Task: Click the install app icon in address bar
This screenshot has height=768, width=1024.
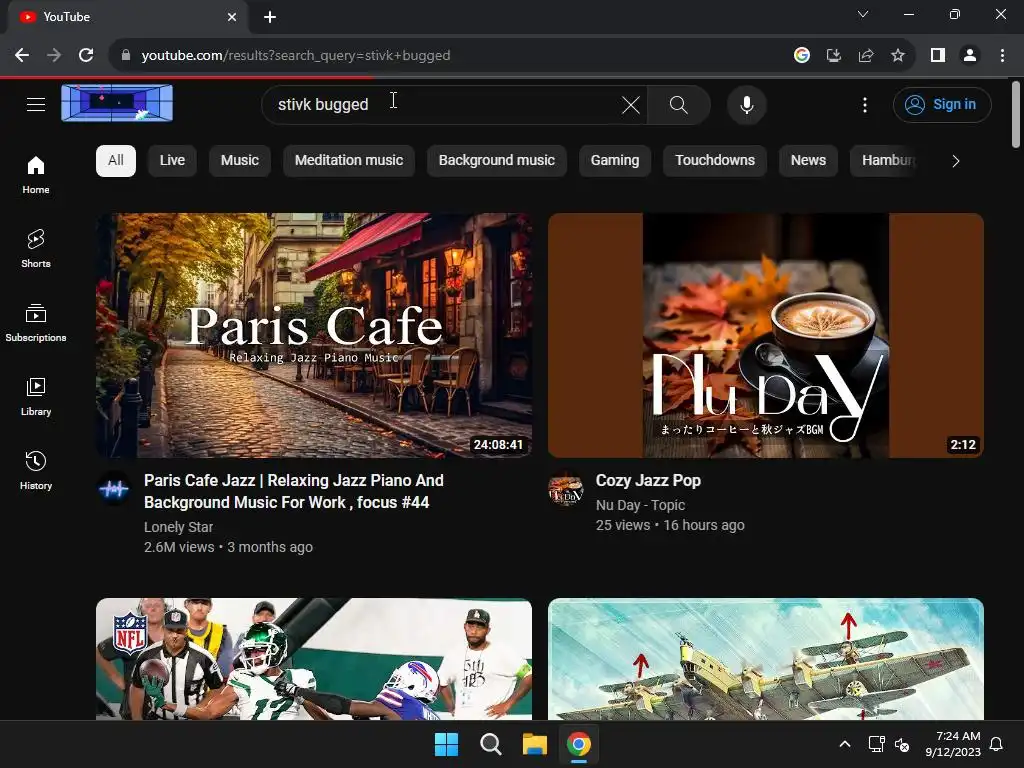Action: pyautogui.click(x=834, y=55)
